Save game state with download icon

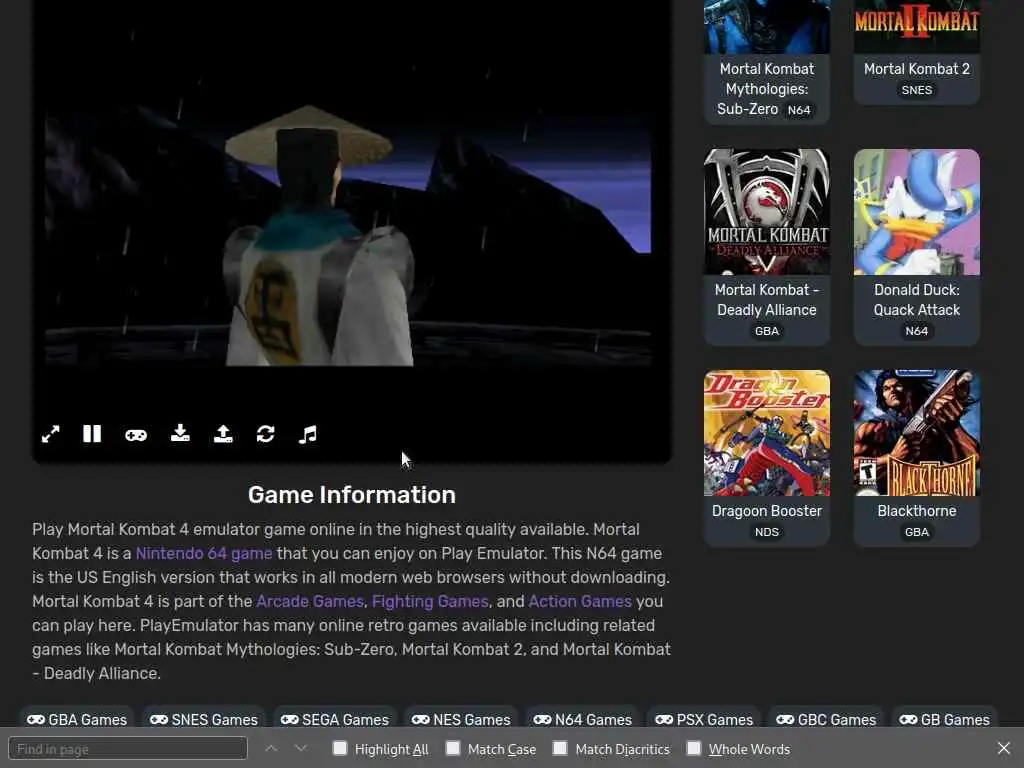tap(180, 434)
